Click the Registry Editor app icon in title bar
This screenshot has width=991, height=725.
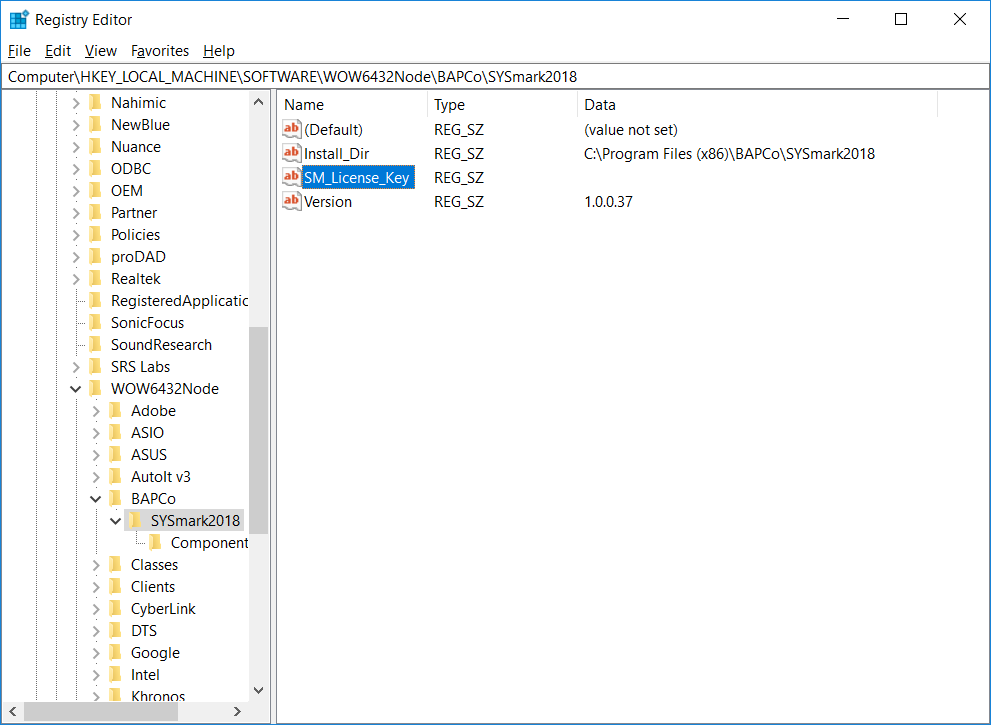tap(19, 20)
